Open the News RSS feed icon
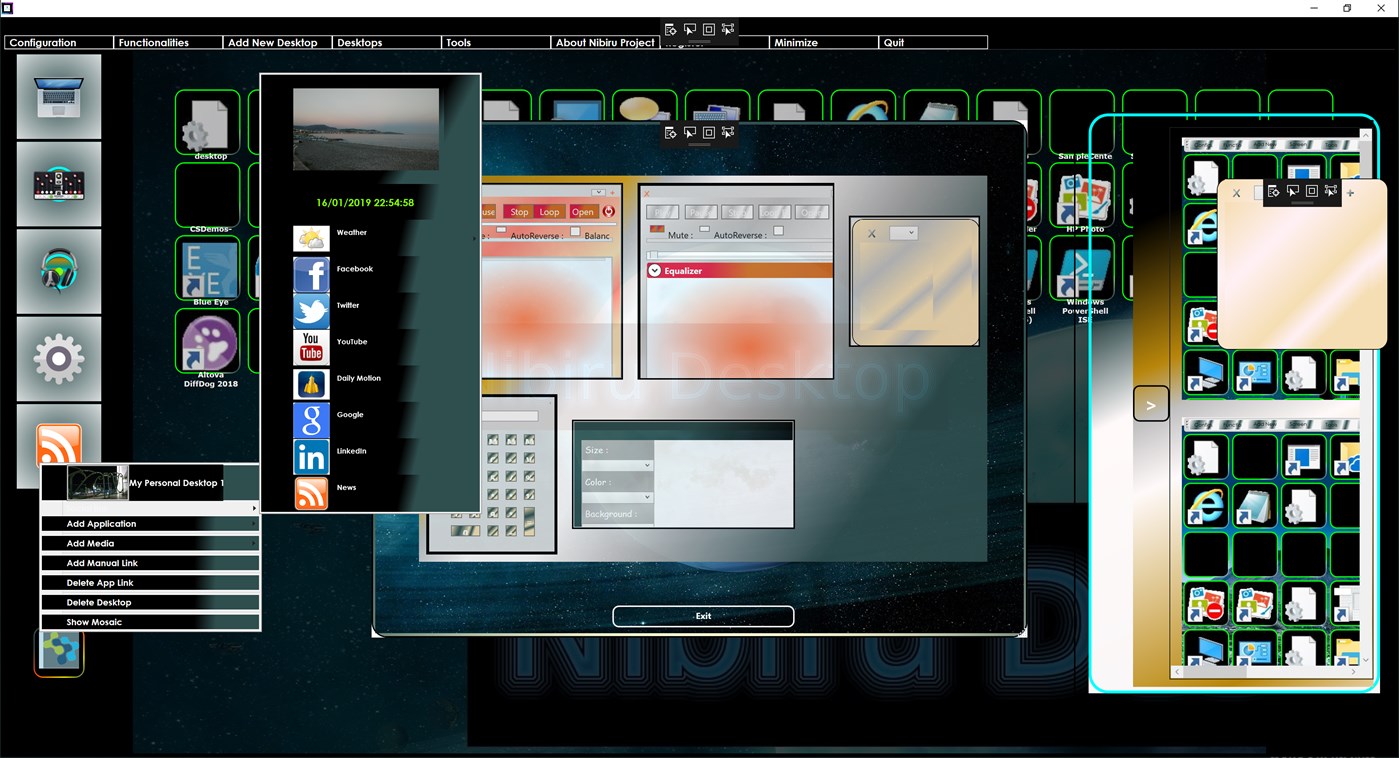This screenshot has height=758, width=1399. coord(311,492)
